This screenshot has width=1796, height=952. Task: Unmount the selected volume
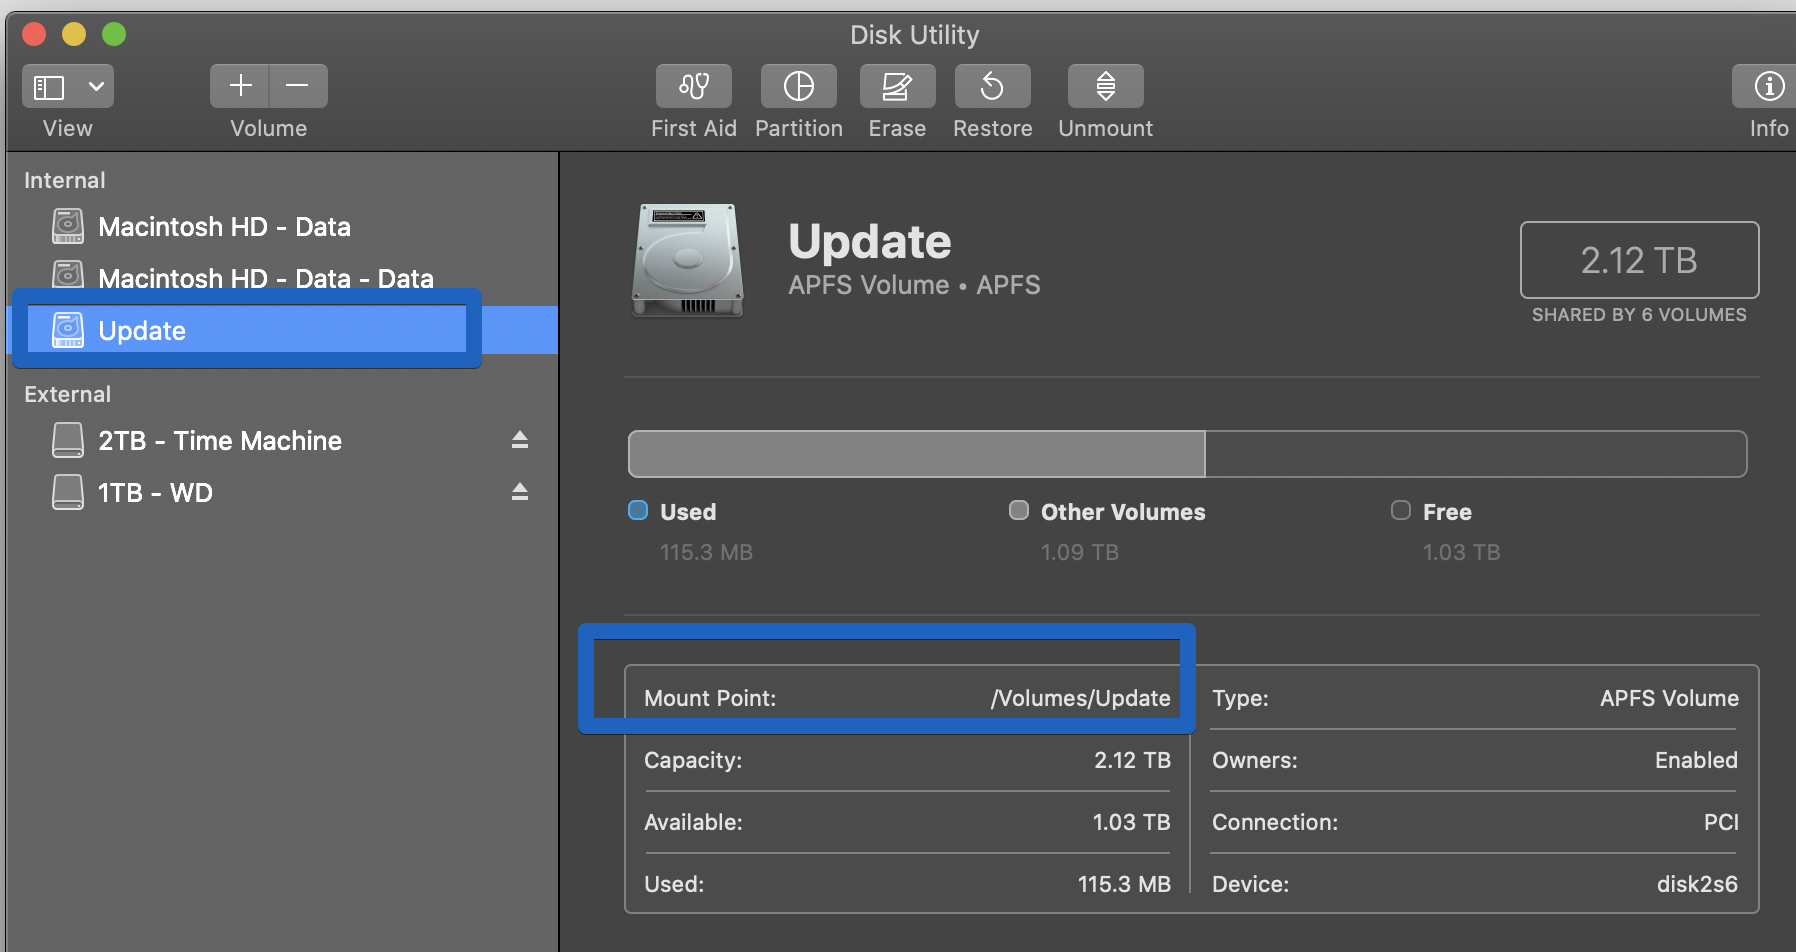[x=1105, y=86]
